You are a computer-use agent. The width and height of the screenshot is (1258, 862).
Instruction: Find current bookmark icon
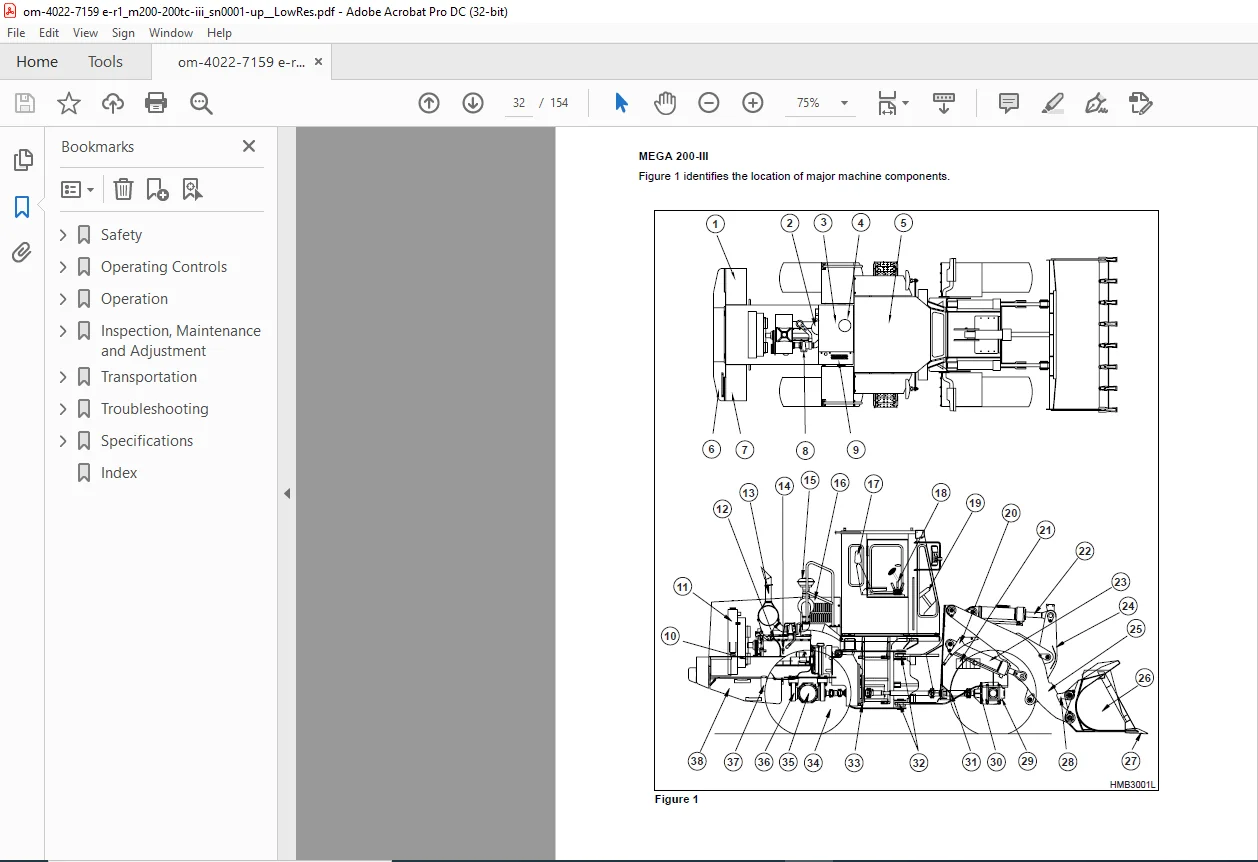[193, 189]
